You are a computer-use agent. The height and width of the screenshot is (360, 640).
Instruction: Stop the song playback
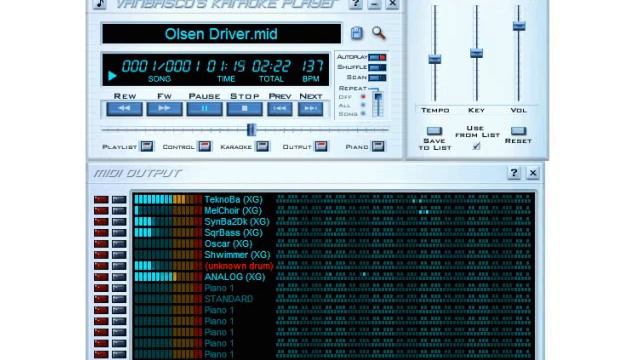point(244,109)
